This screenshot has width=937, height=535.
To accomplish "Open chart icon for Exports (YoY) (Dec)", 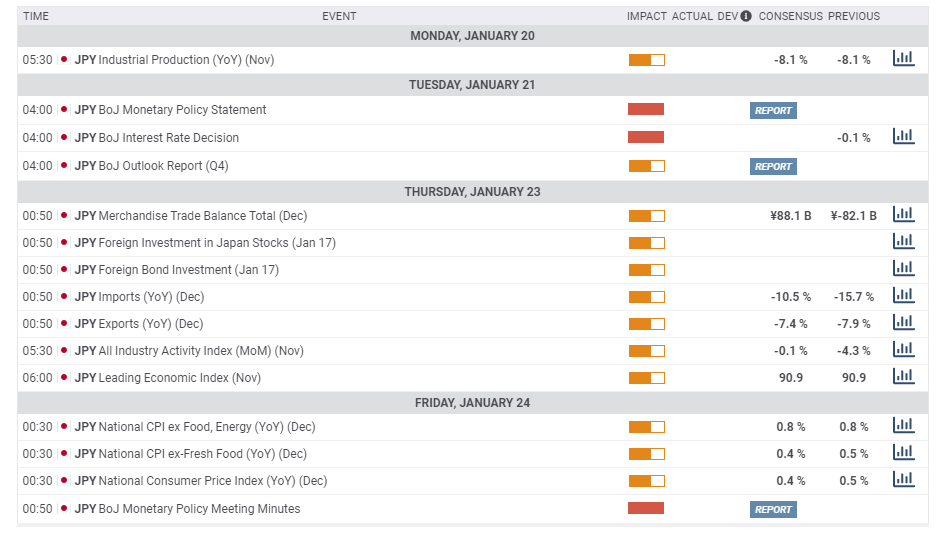I will [904, 322].
